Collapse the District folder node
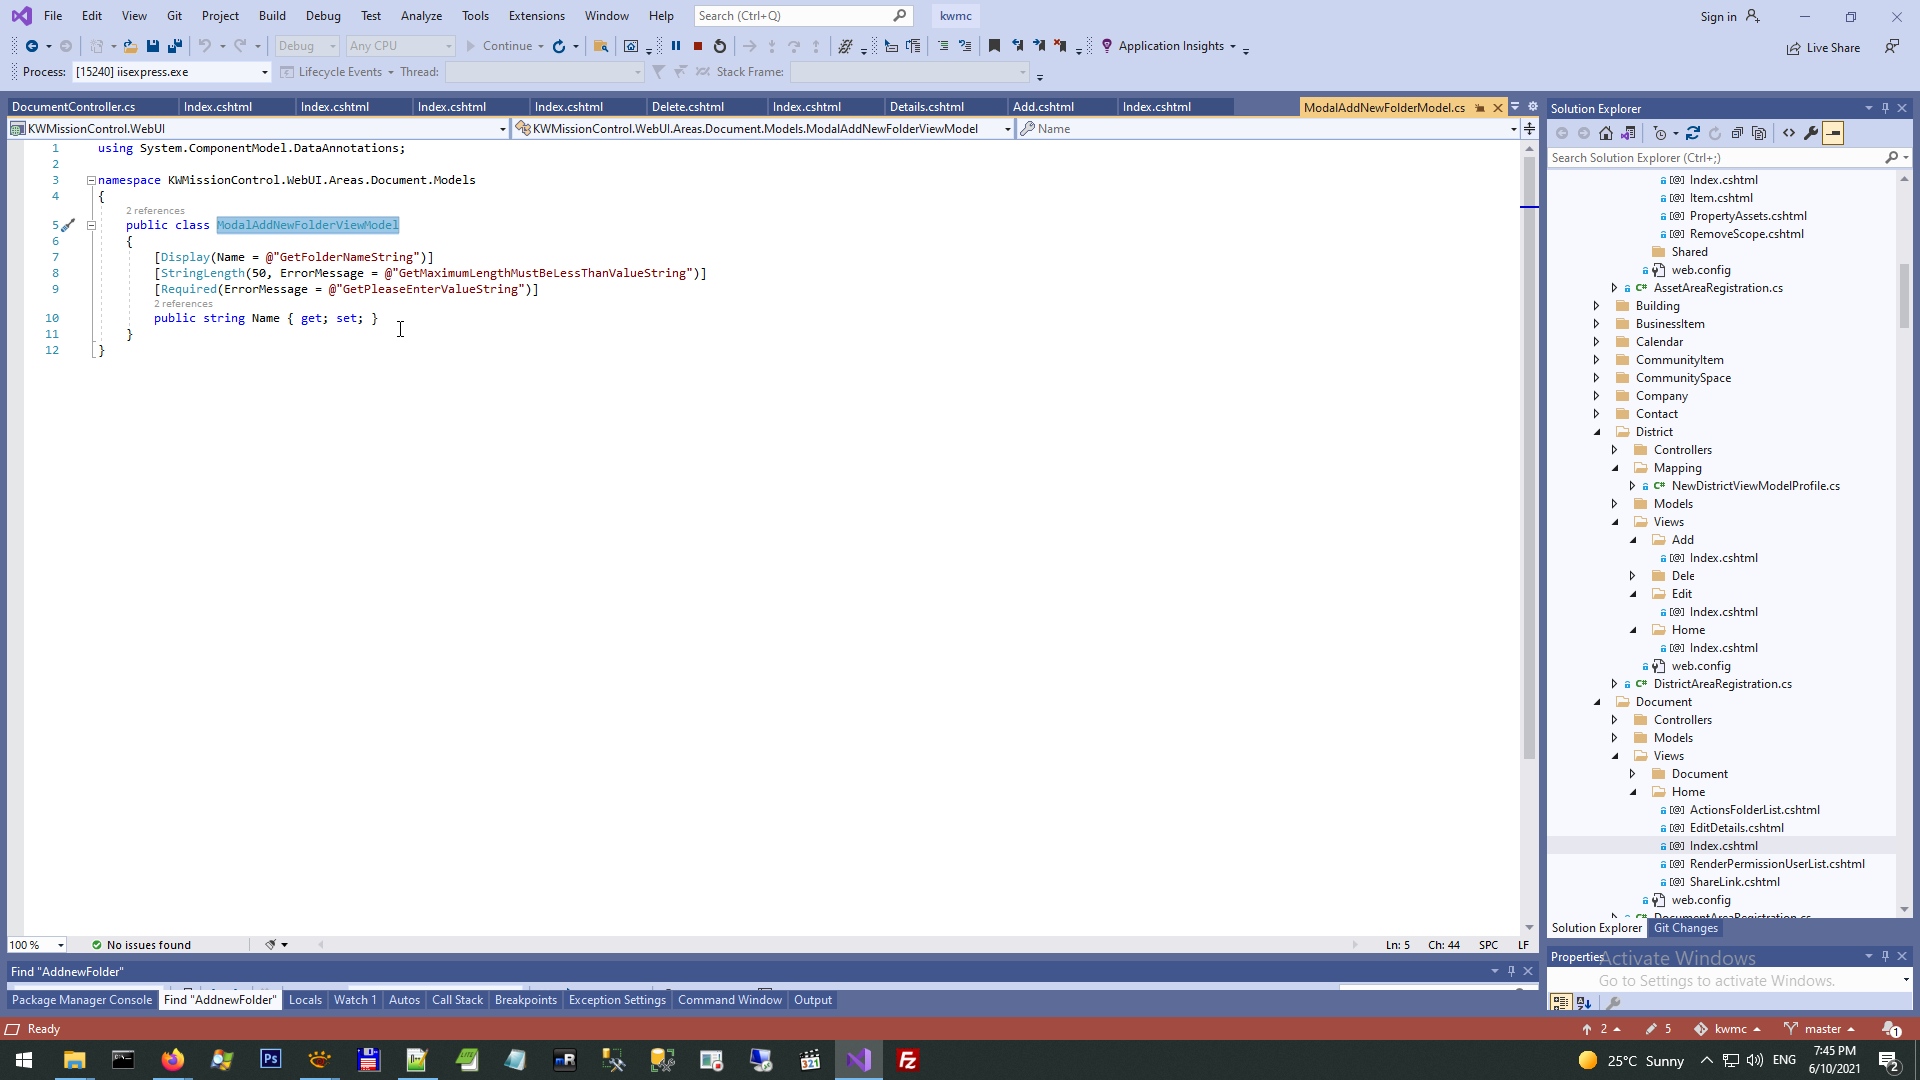 click(1597, 432)
